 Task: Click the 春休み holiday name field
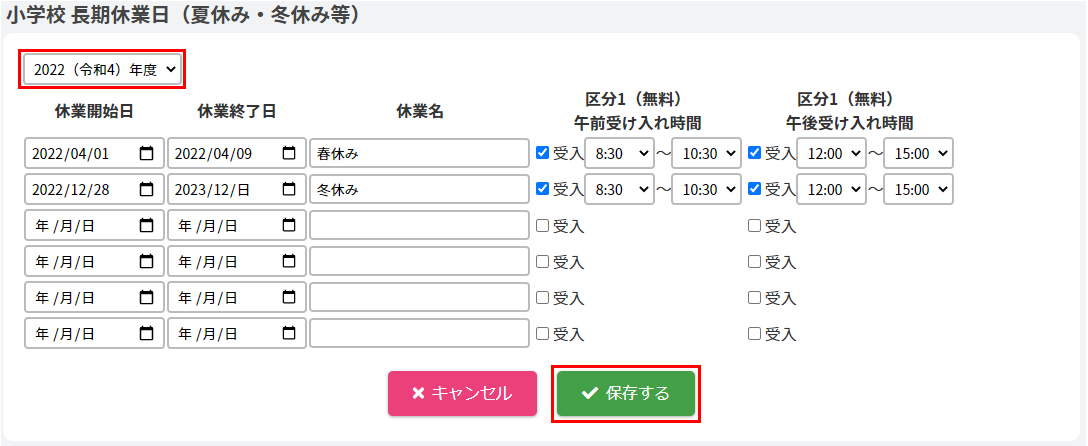coord(419,153)
